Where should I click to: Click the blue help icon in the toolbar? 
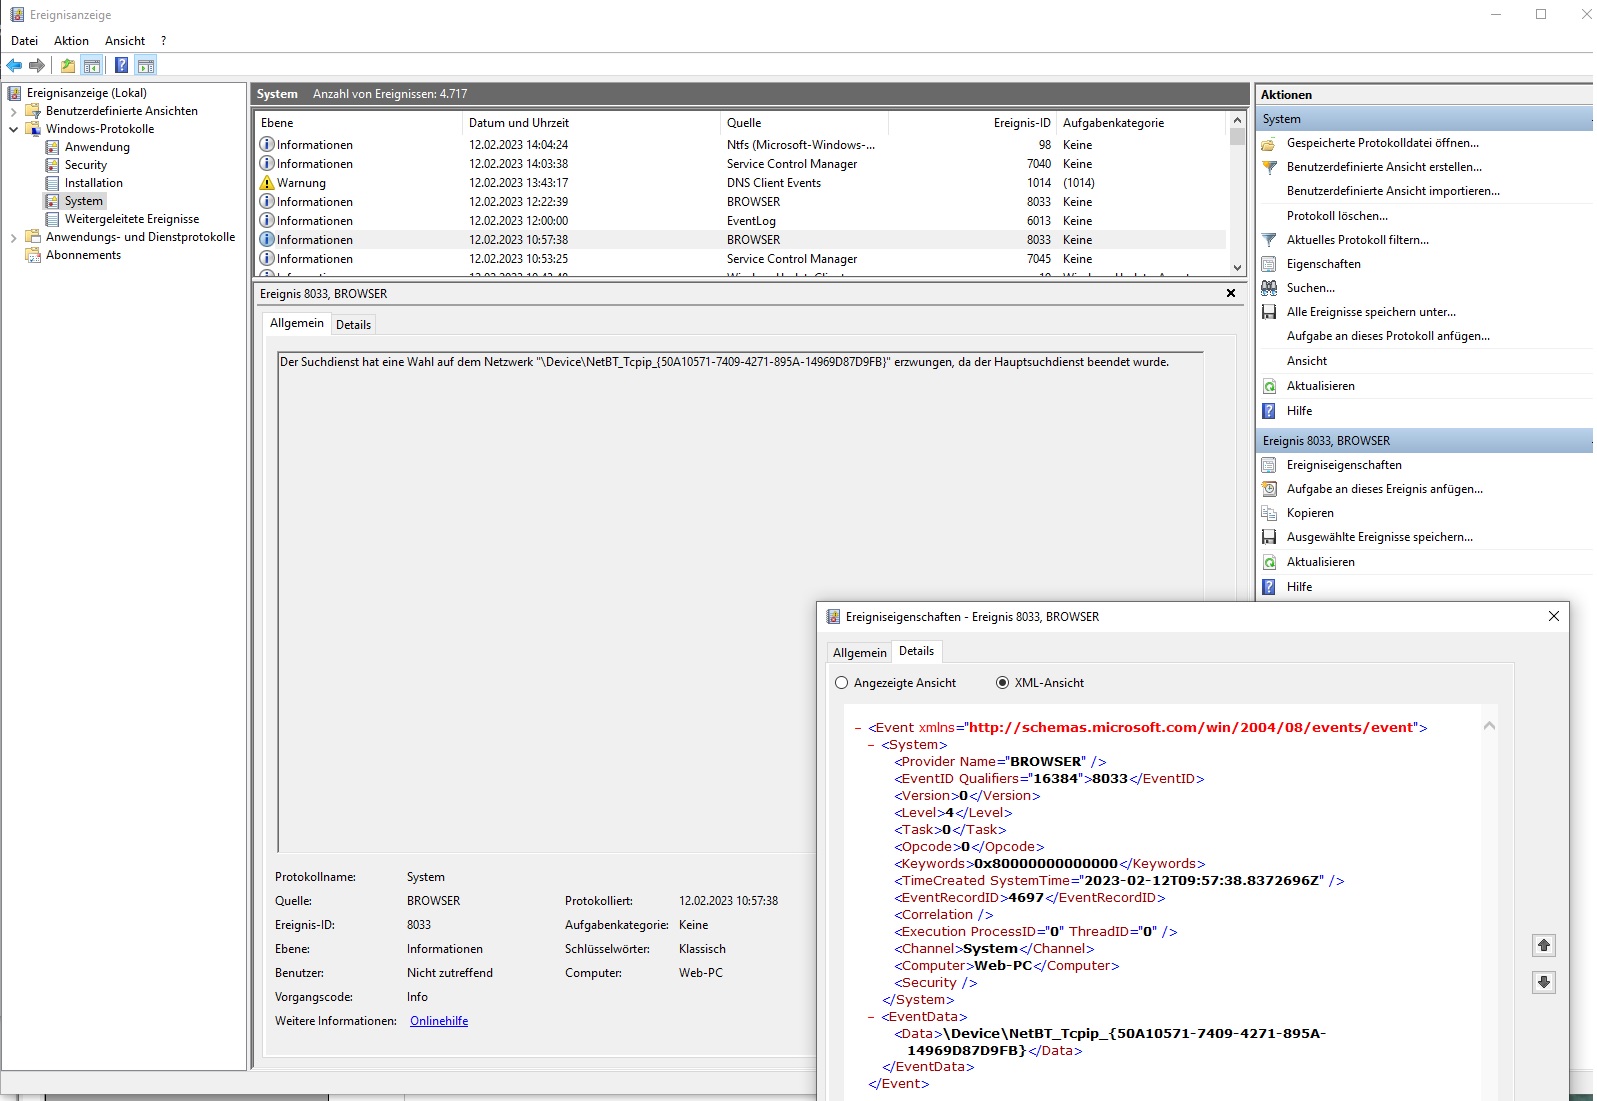[x=121, y=66]
